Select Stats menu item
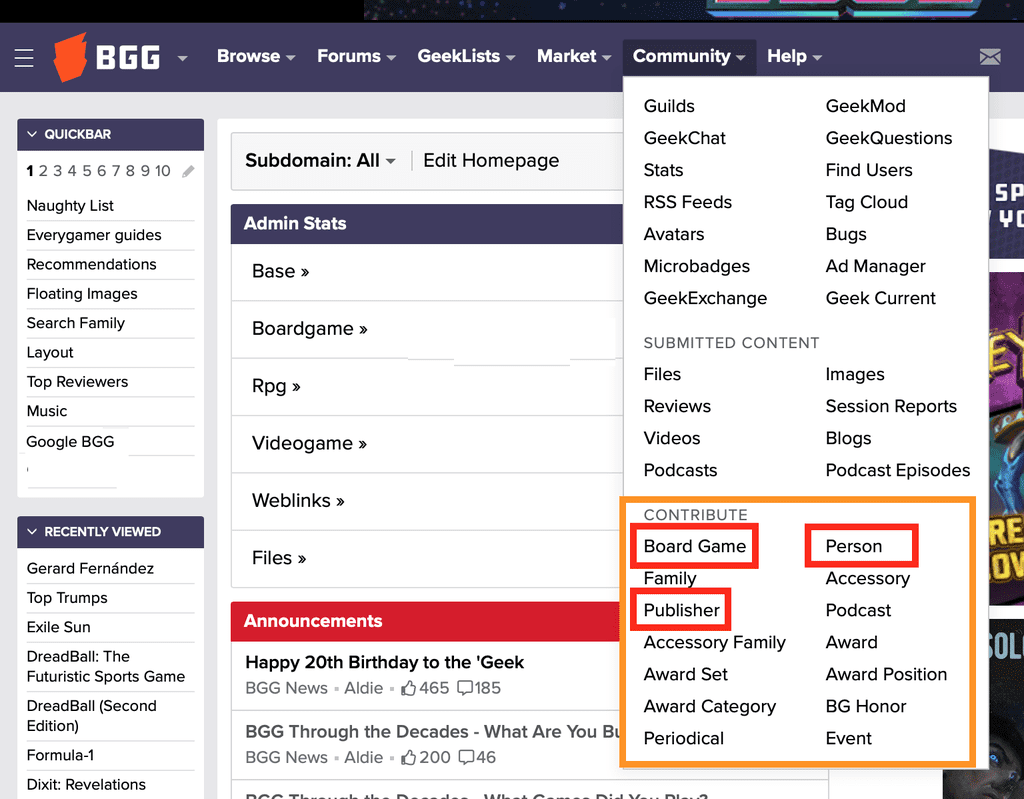The height and width of the screenshot is (799, 1024). coord(663,170)
